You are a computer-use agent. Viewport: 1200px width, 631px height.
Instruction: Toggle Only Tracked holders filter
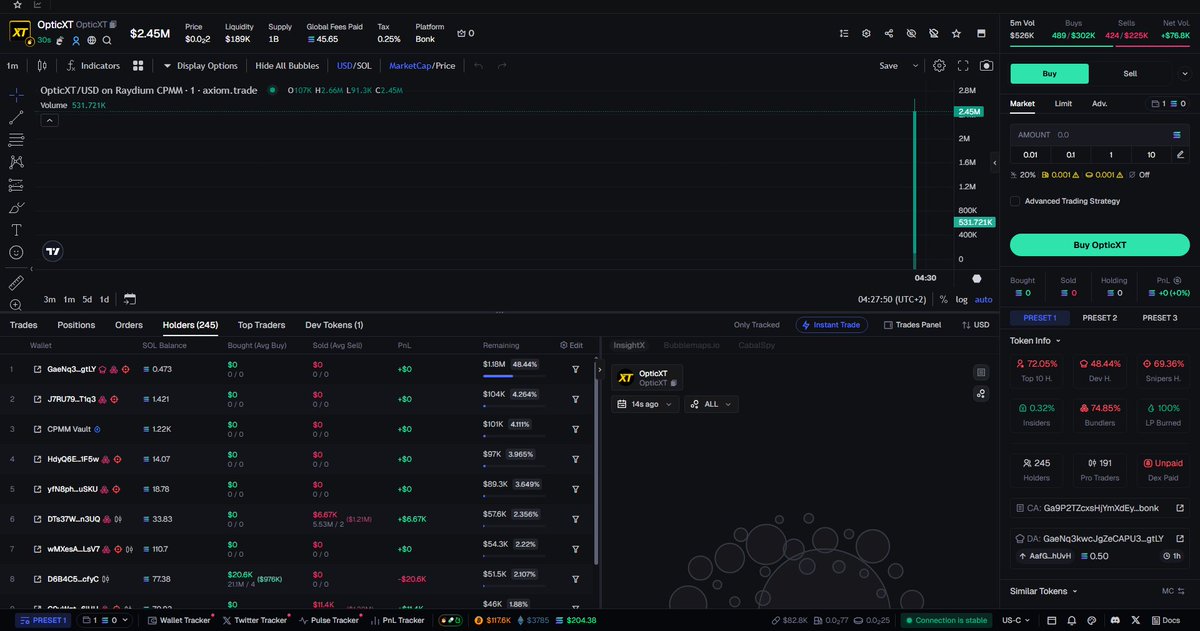pyautogui.click(x=756, y=325)
